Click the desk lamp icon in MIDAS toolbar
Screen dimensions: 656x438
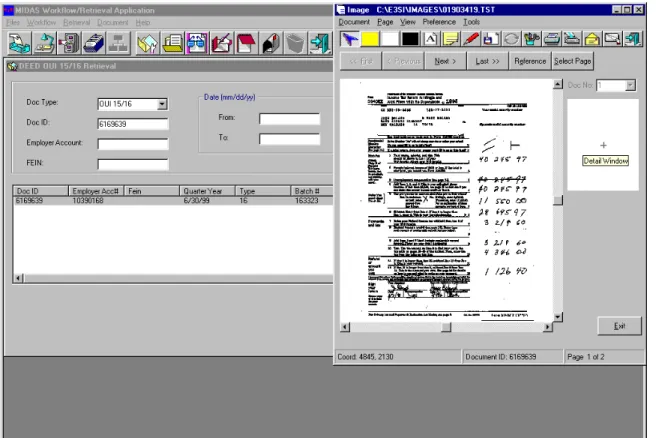(44, 44)
